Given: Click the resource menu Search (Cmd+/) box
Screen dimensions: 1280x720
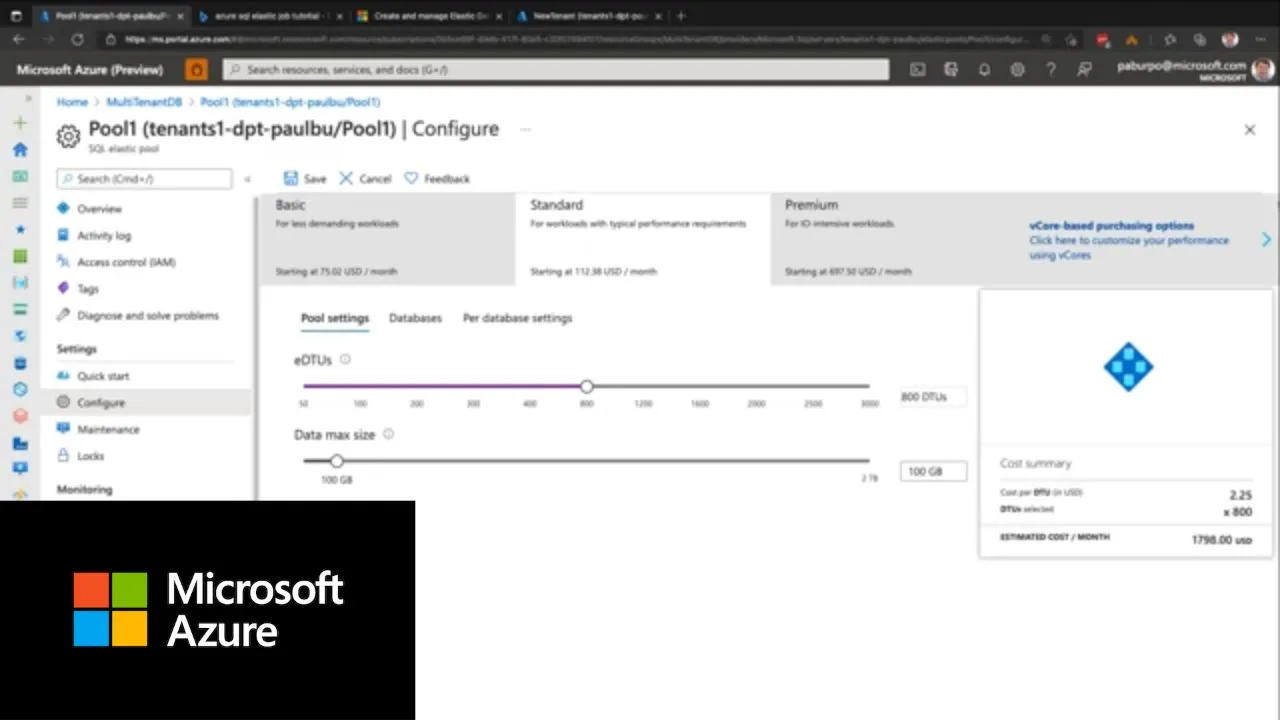Looking at the screenshot, I should 144,179.
